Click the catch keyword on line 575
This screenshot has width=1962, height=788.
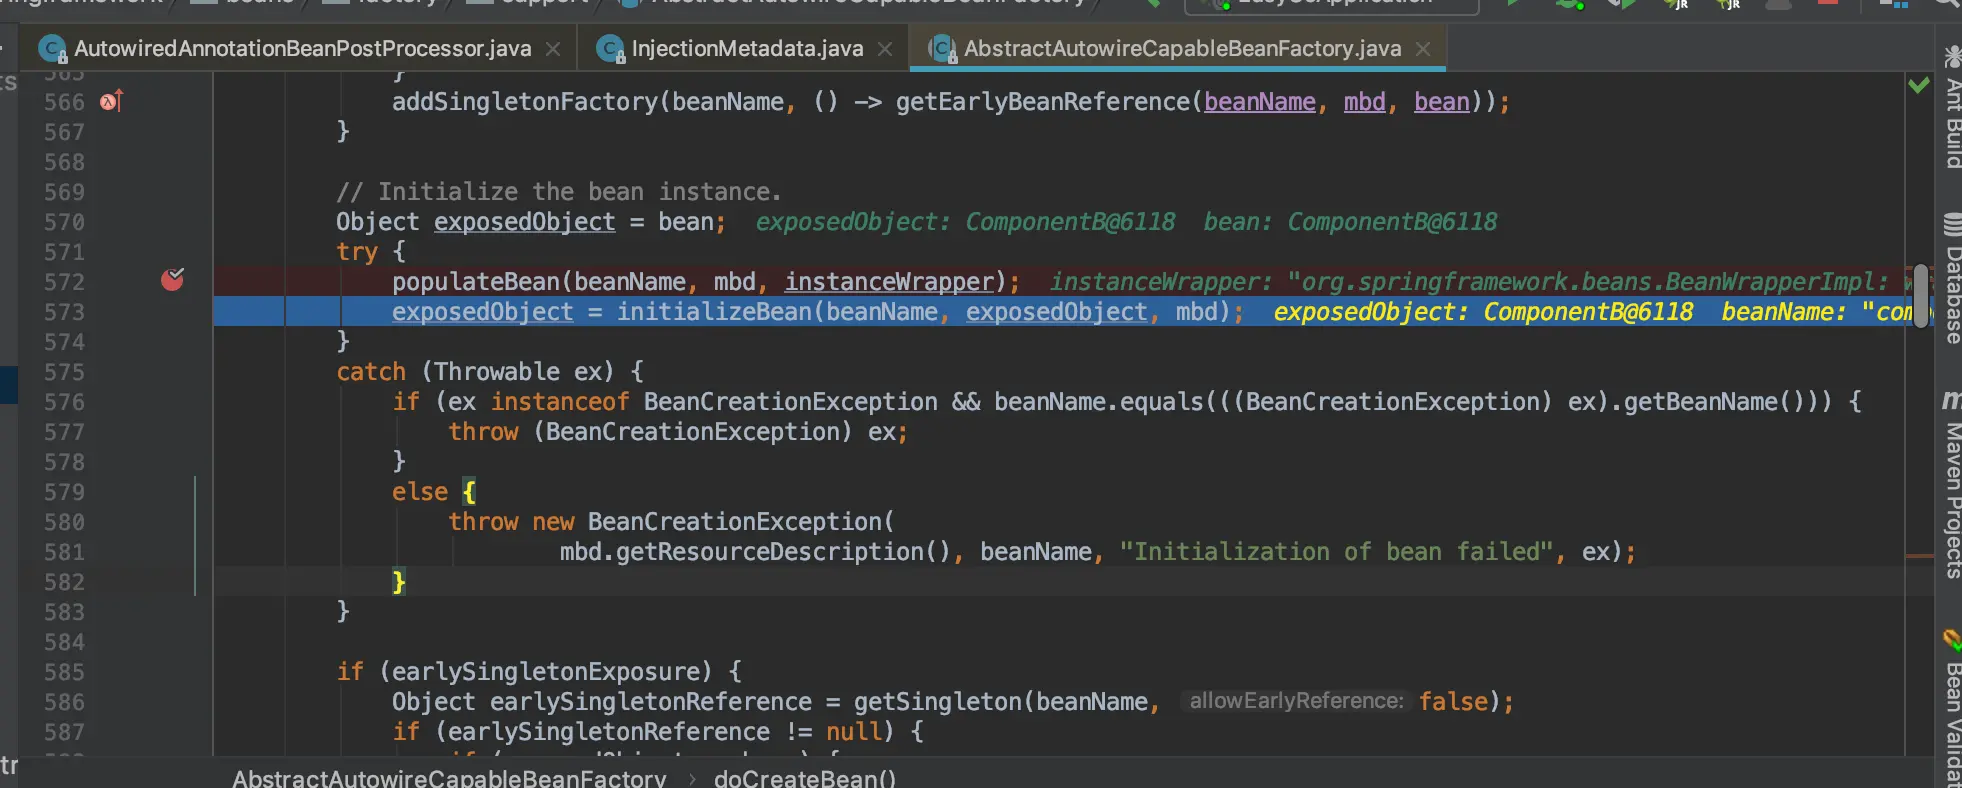[x=371, y=372]
